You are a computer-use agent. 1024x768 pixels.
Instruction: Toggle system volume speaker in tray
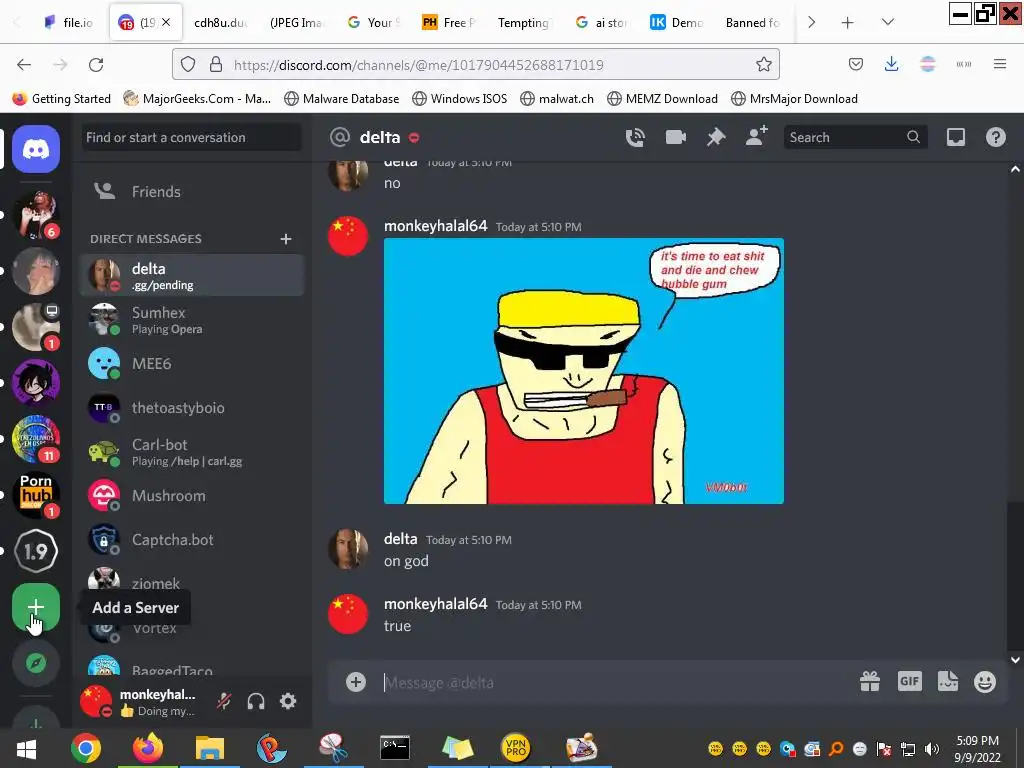(932, 749)
